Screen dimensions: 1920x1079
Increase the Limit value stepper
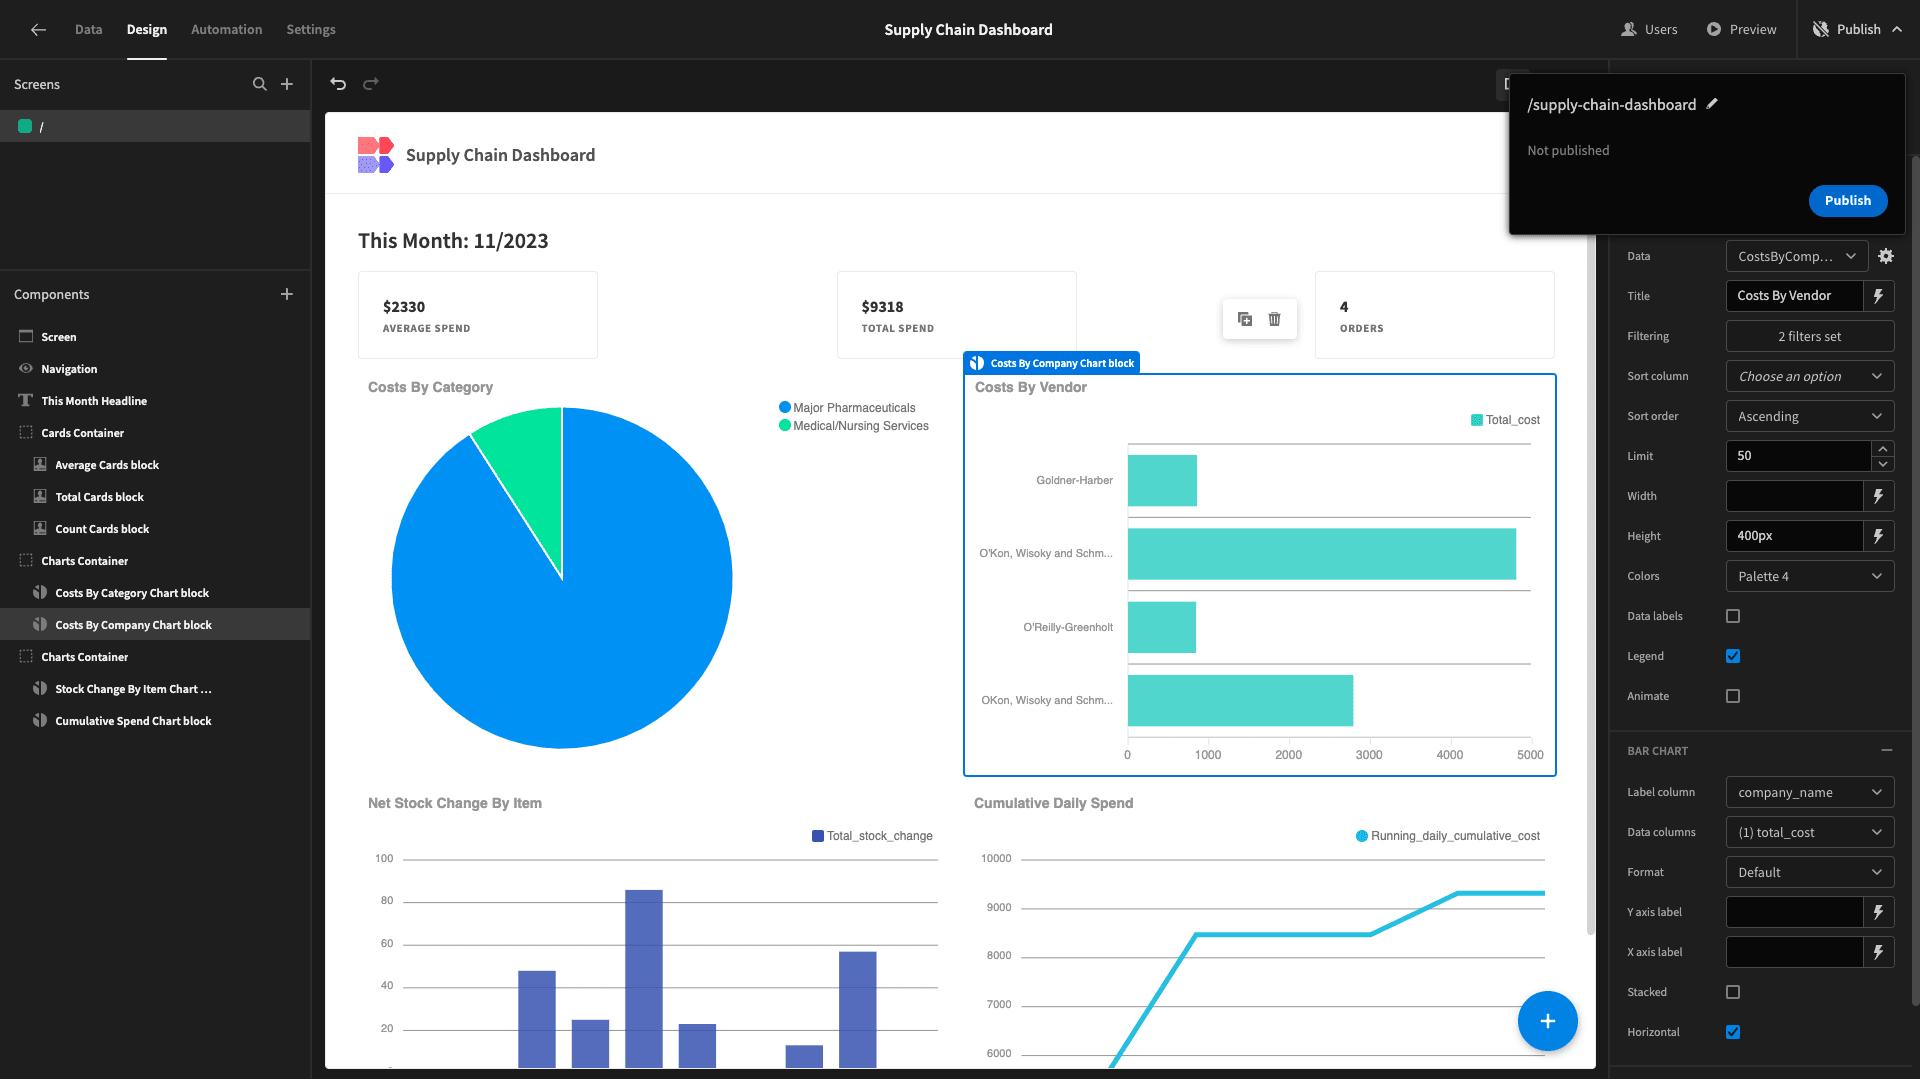click(x=1883, y=449)
